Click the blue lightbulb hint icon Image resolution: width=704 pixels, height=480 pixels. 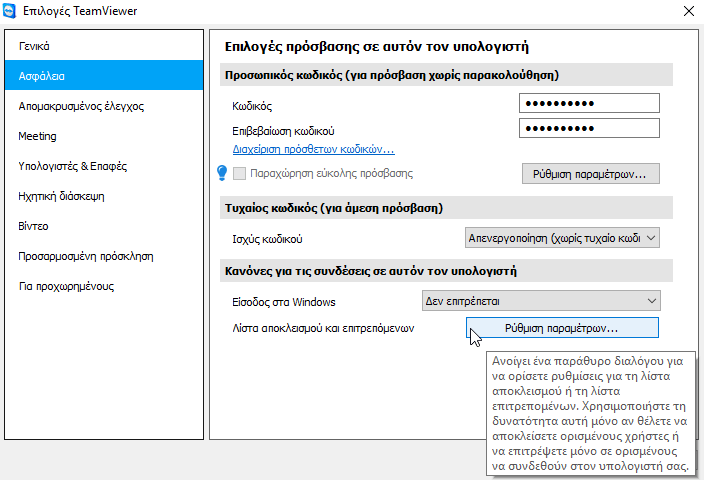click(222, 173)
